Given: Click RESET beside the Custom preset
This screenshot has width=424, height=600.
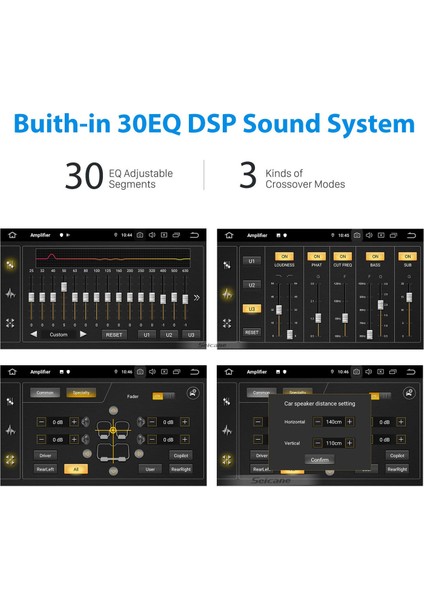Looking at the screenshot, I should tap(114, 335).
